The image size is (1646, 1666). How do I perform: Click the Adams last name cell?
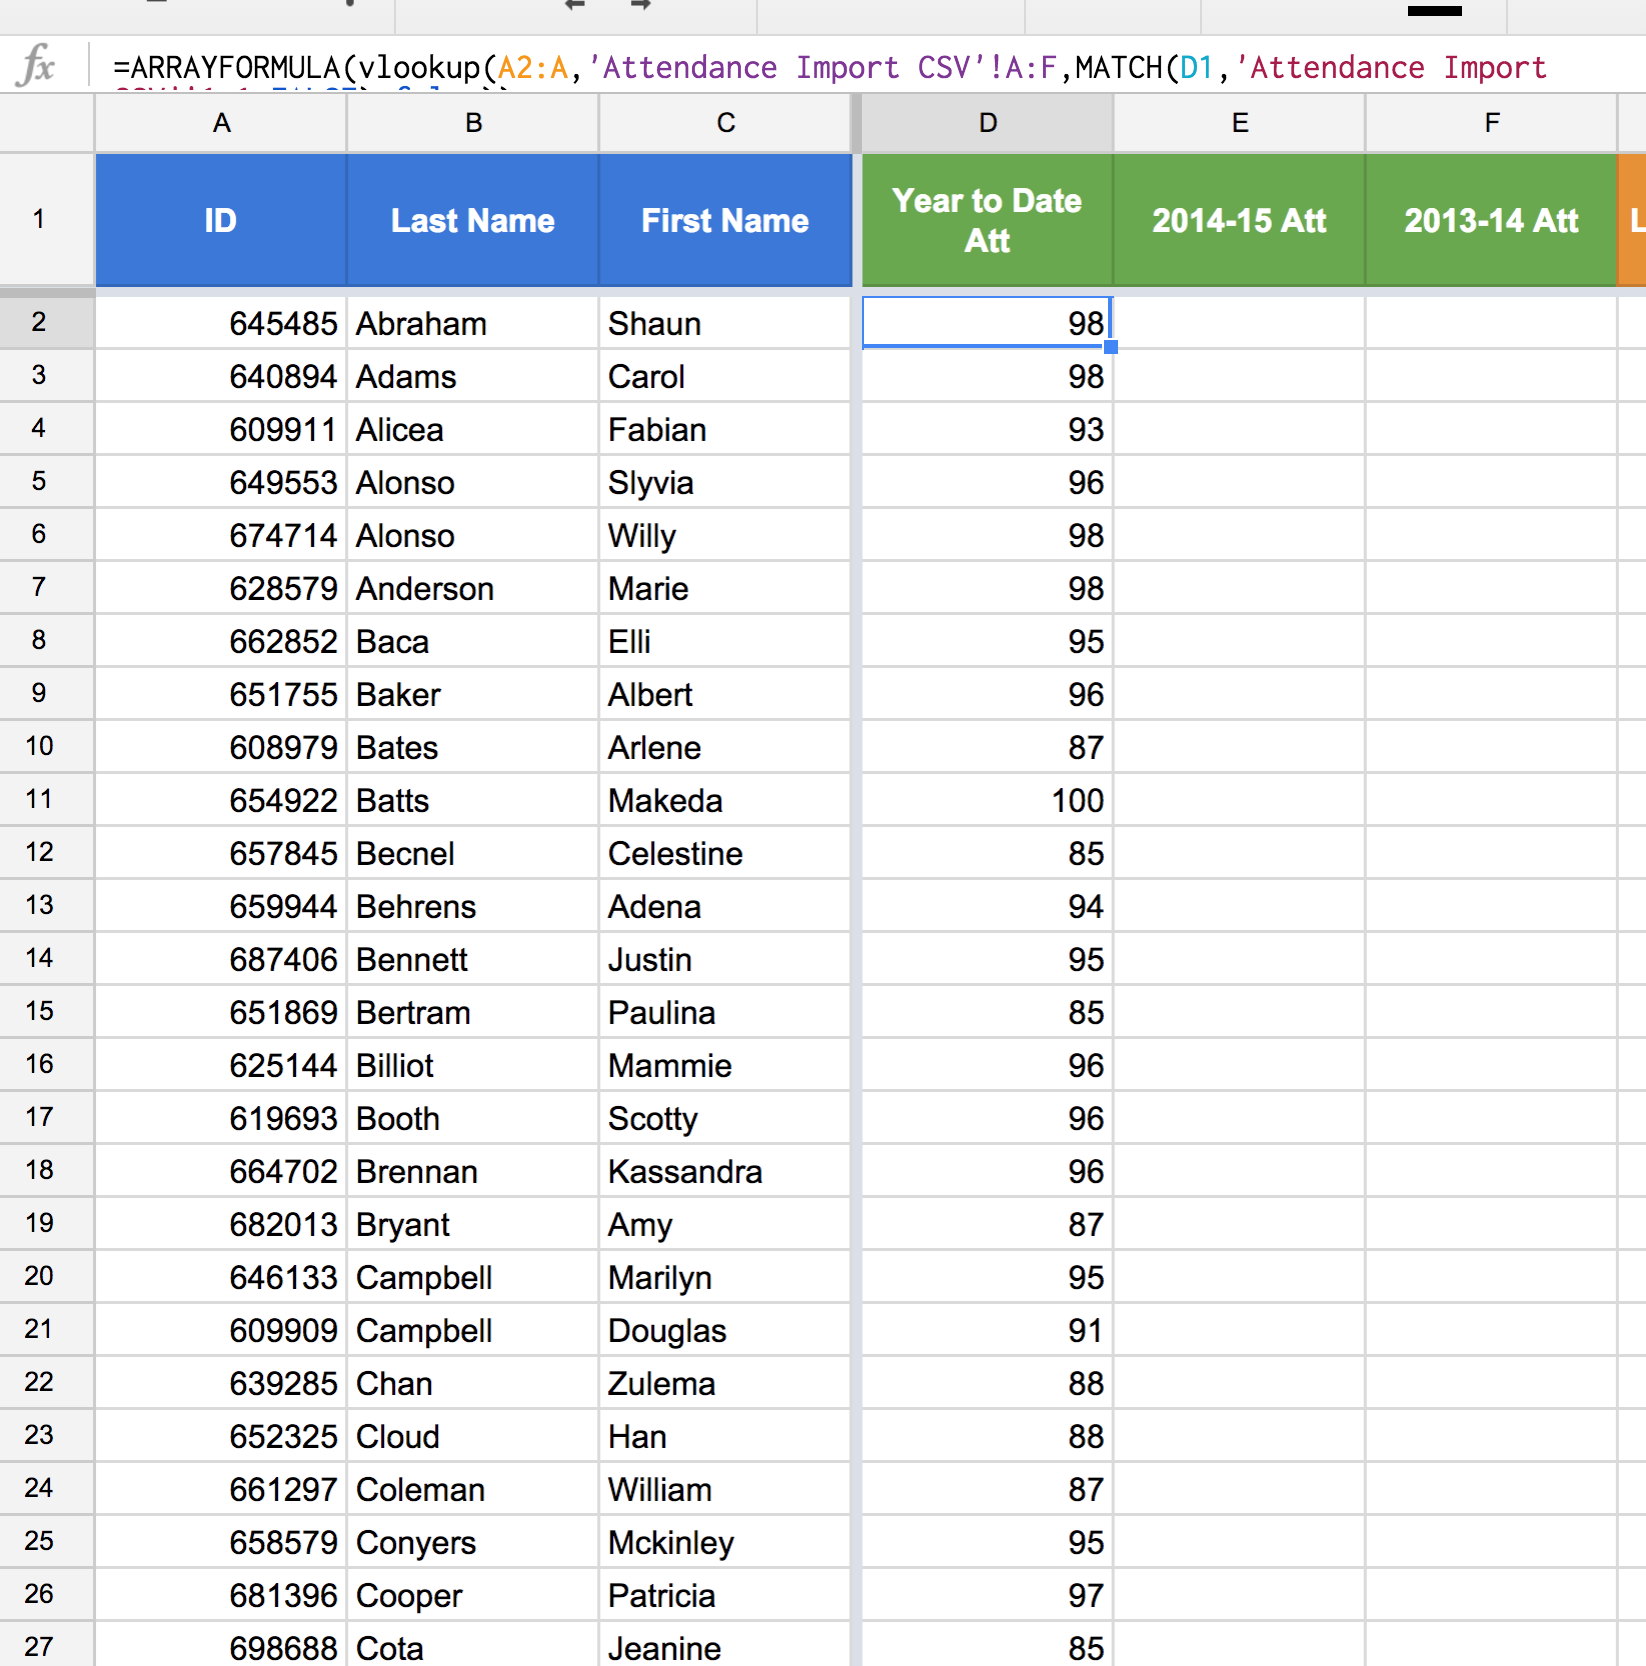473,376
